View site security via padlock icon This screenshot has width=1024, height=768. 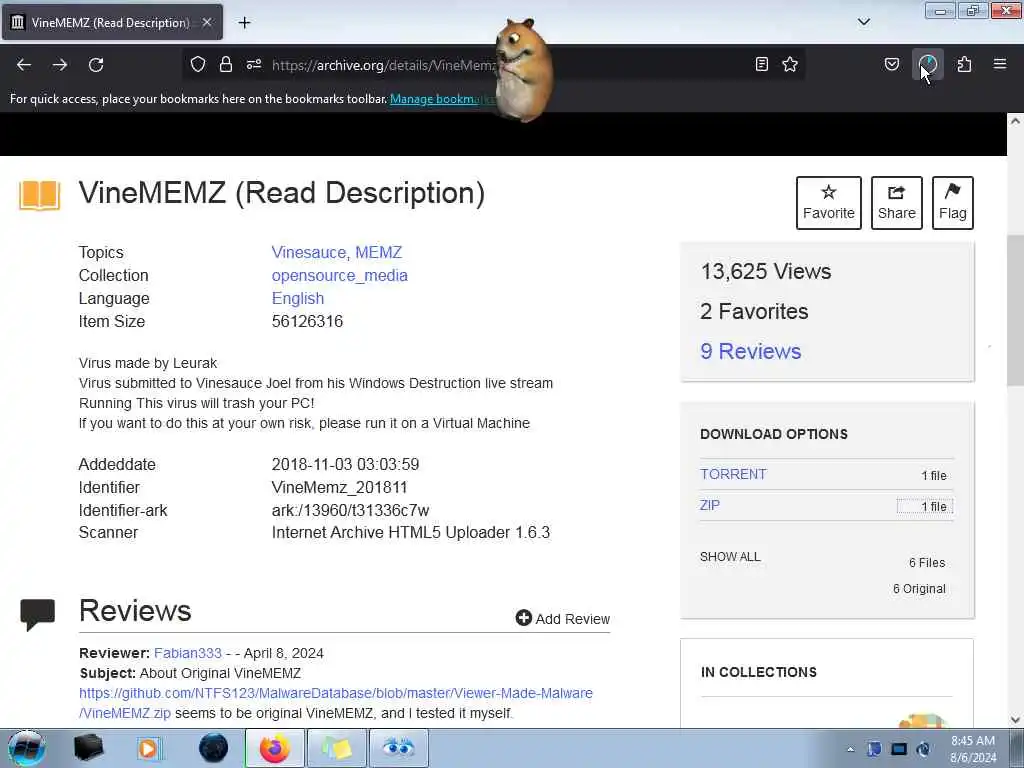226,64
